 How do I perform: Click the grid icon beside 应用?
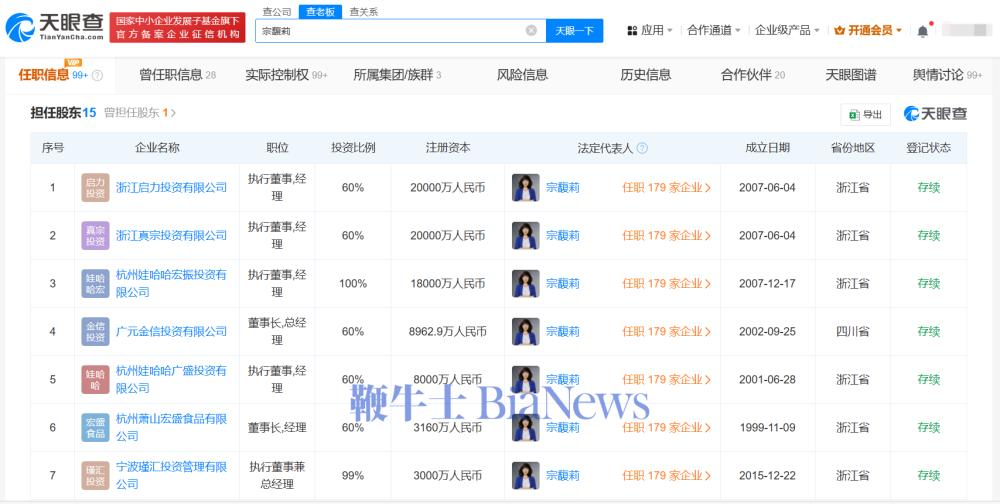[632, 31]
